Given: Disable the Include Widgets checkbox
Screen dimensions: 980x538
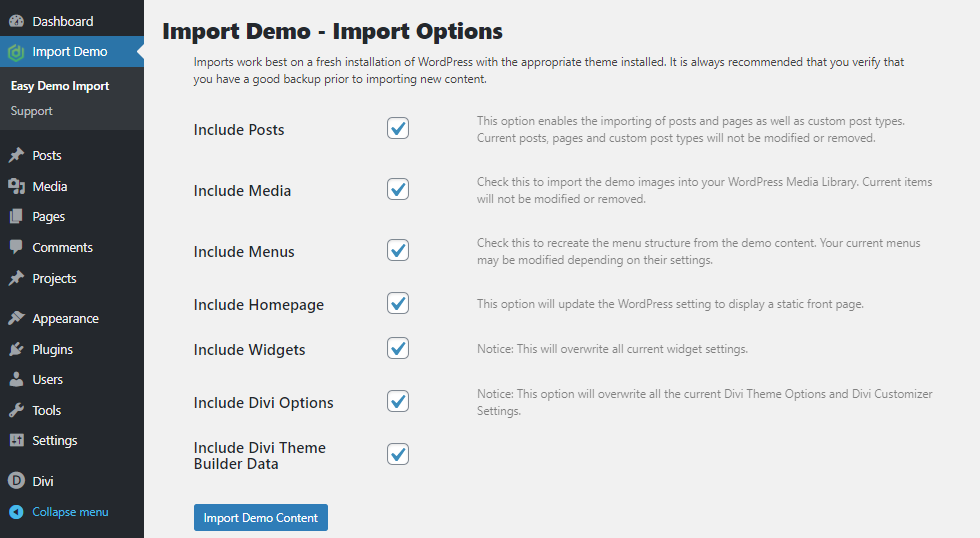Looking at the screenshot, I should 398,349.
